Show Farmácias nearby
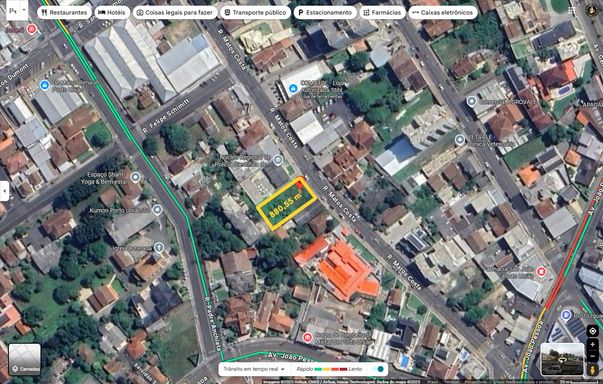This screenshot has height=384, width=603. tap(383, 12)
